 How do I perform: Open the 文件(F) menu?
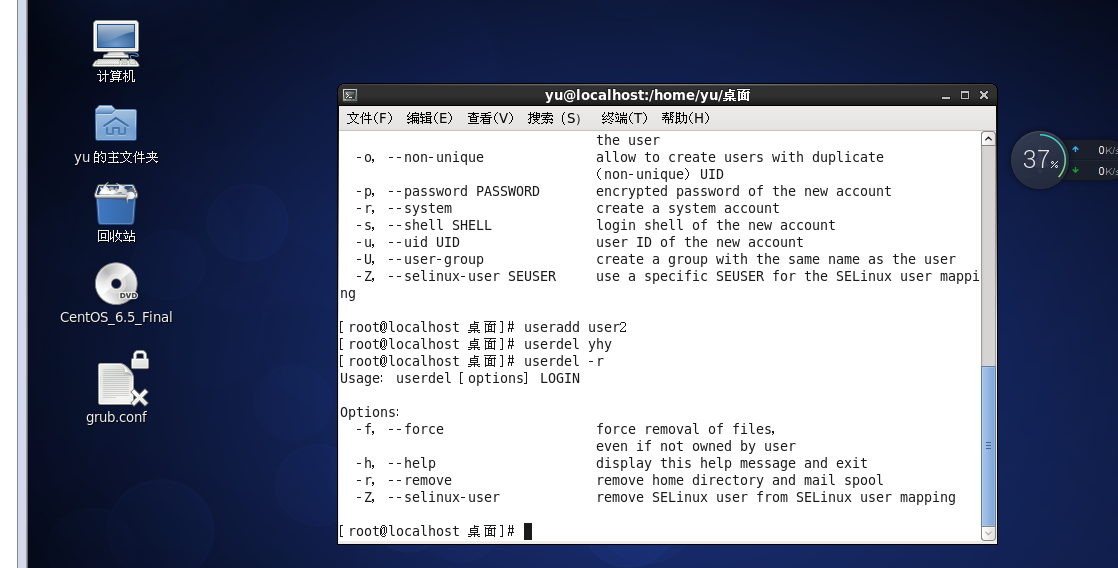369,118
